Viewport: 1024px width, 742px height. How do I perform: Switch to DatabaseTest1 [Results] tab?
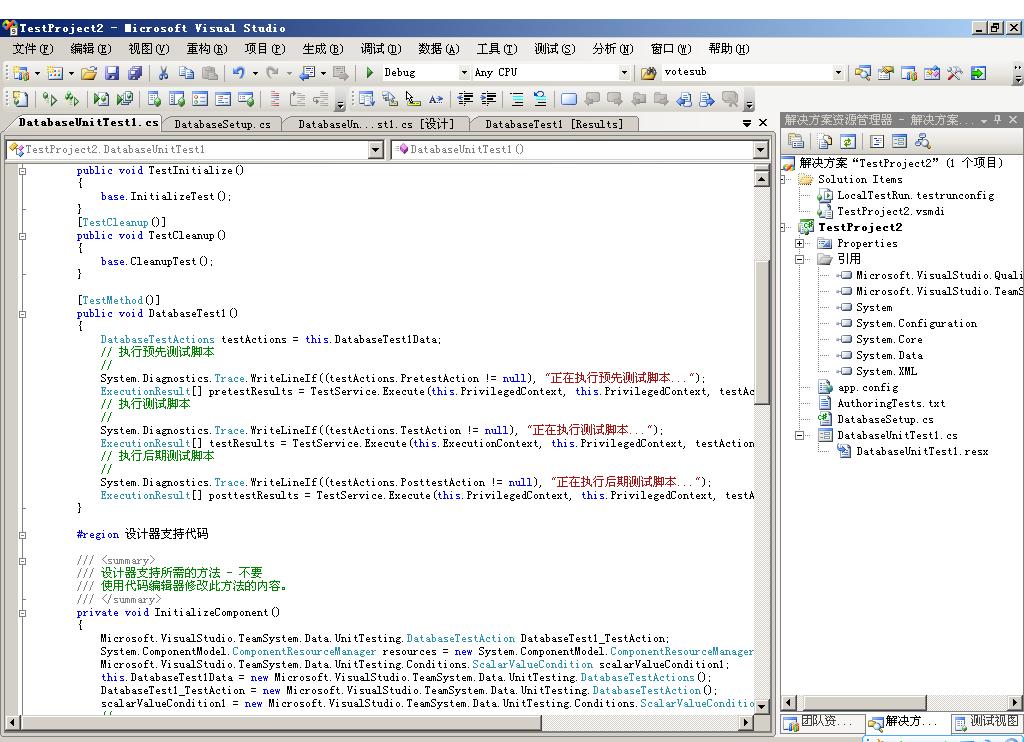coord(554,124)
